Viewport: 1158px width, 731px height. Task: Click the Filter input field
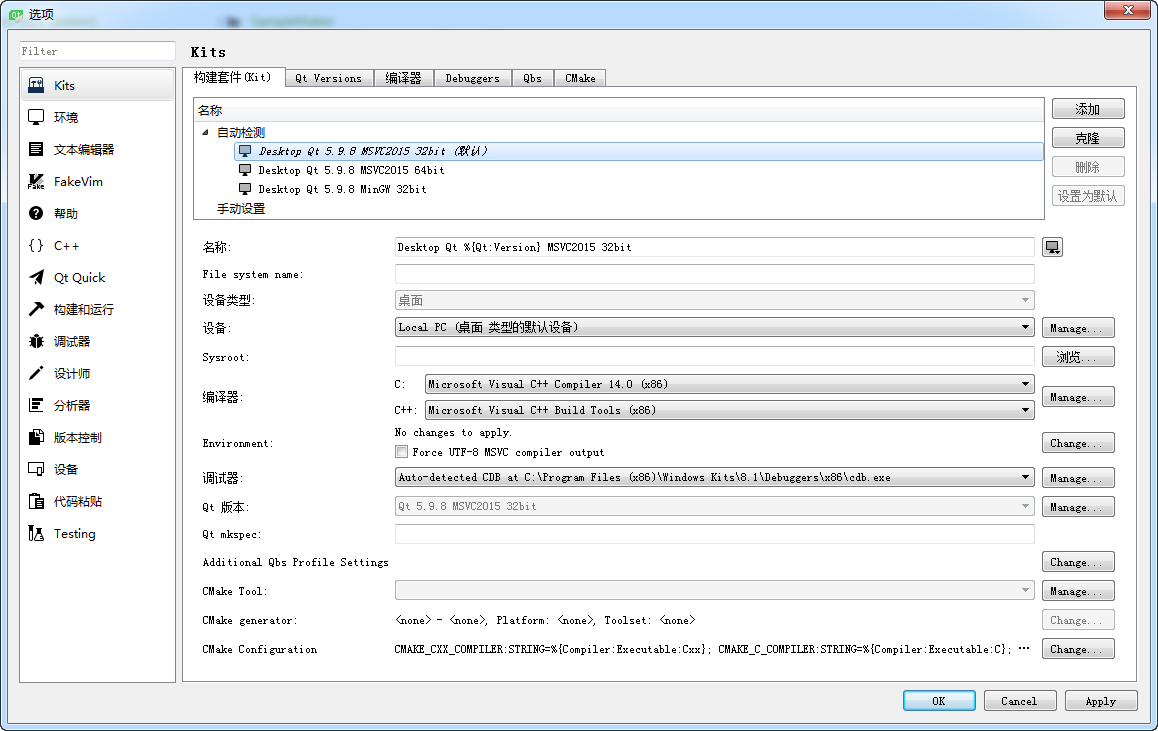96,50
